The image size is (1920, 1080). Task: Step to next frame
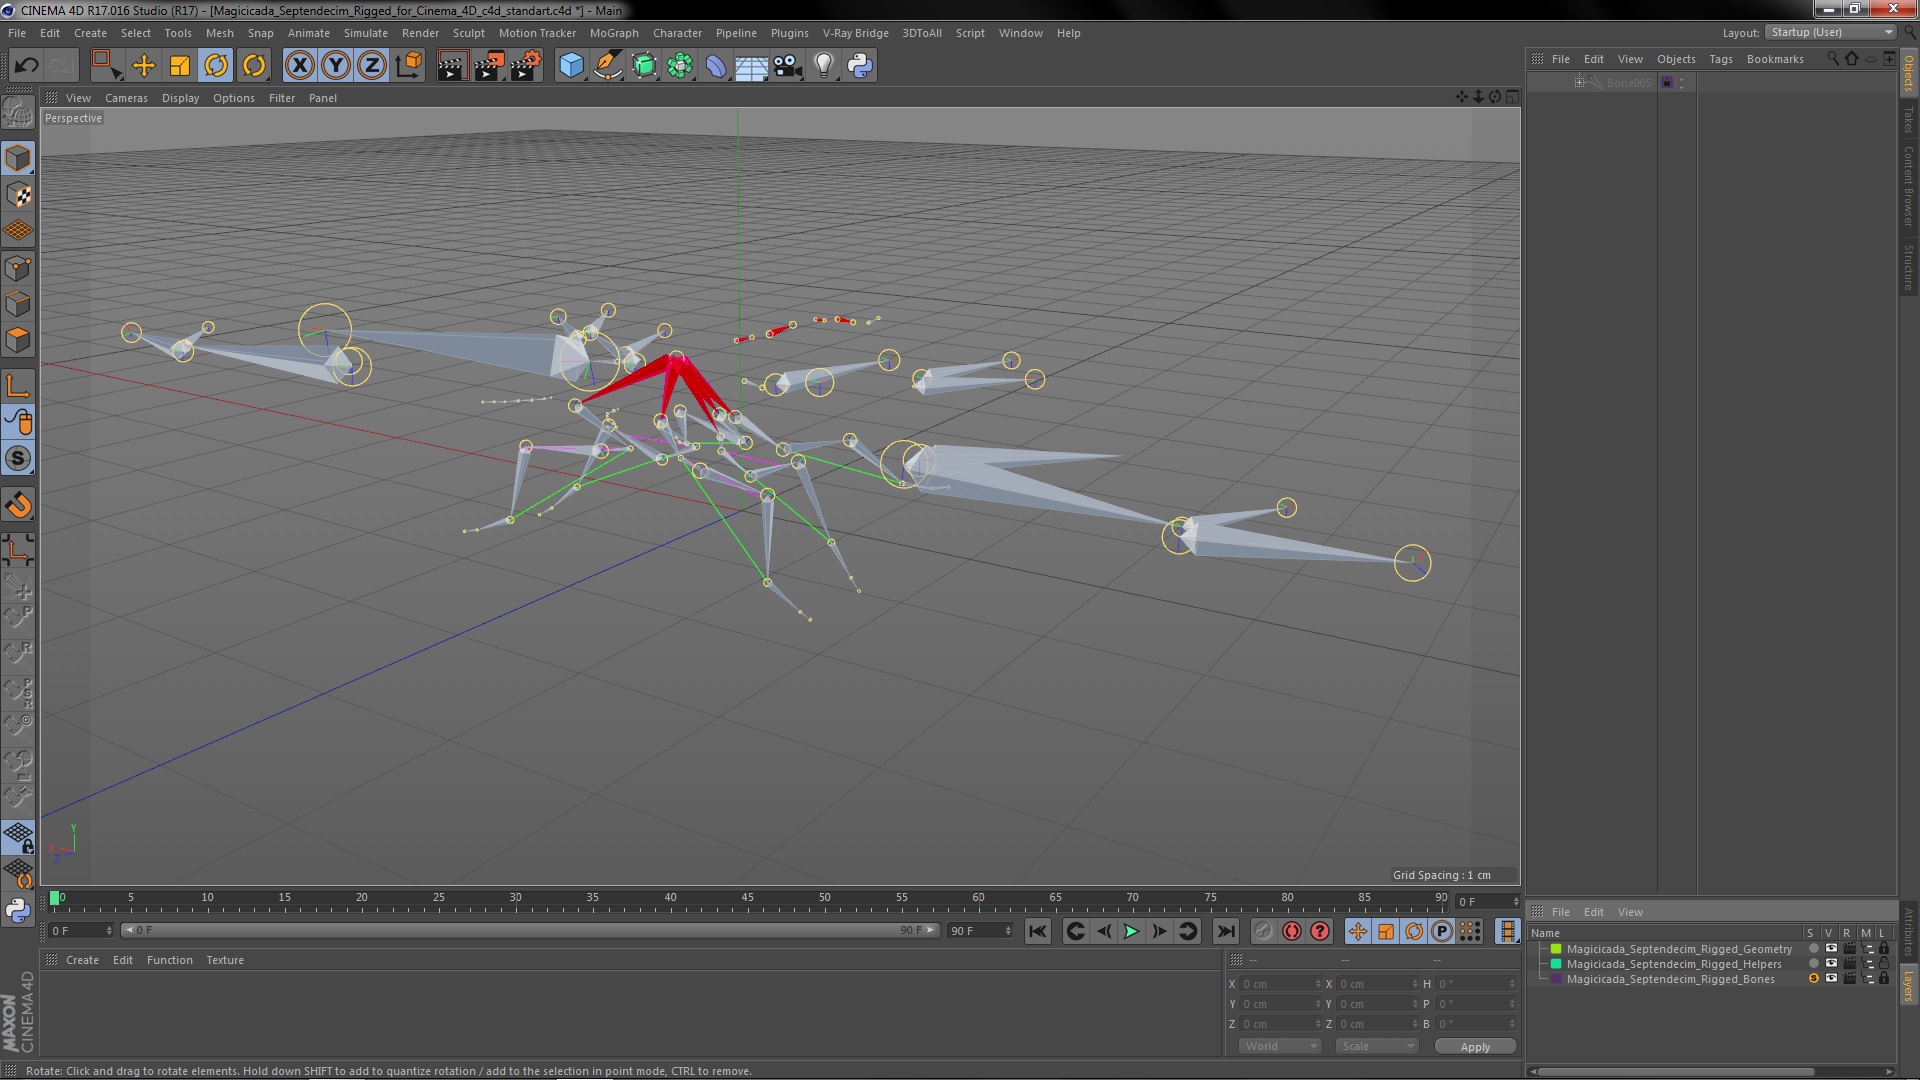pos(1159,931)
